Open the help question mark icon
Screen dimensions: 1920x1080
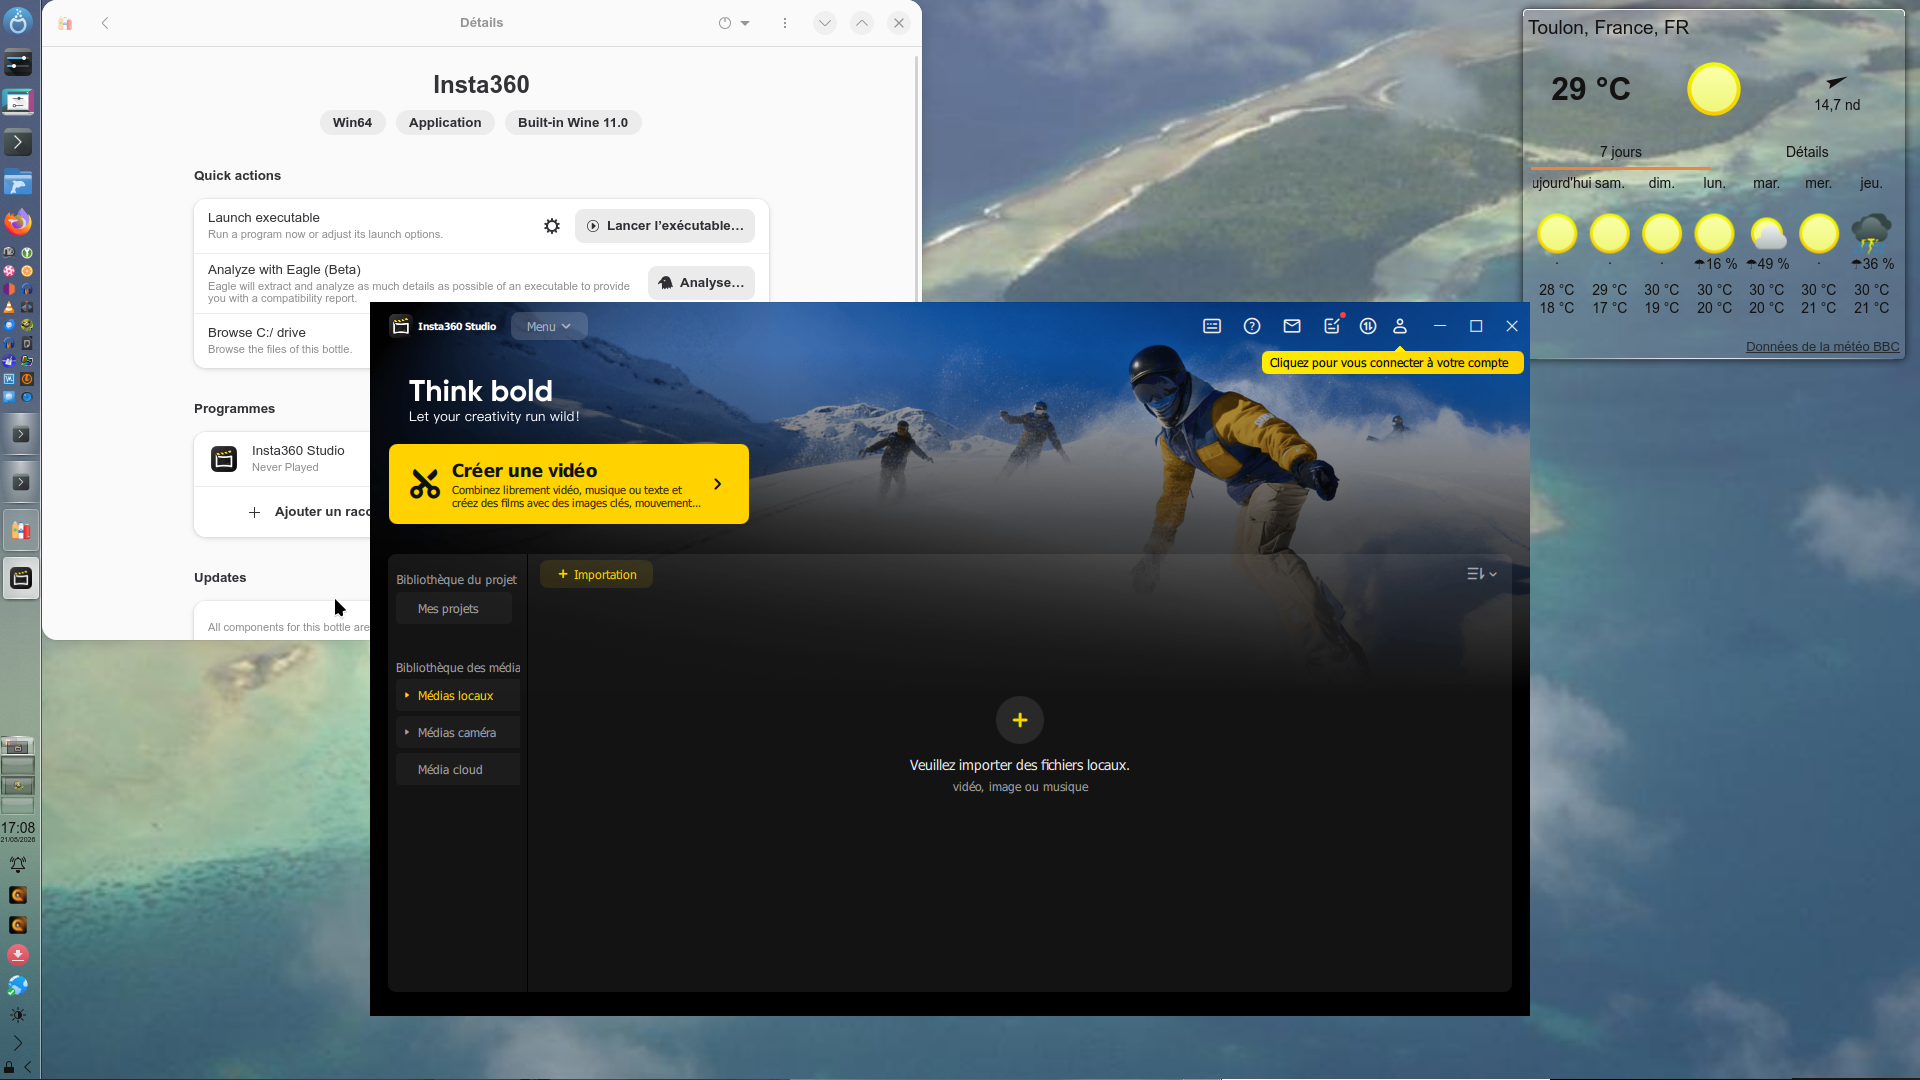tap(1252, 326)
